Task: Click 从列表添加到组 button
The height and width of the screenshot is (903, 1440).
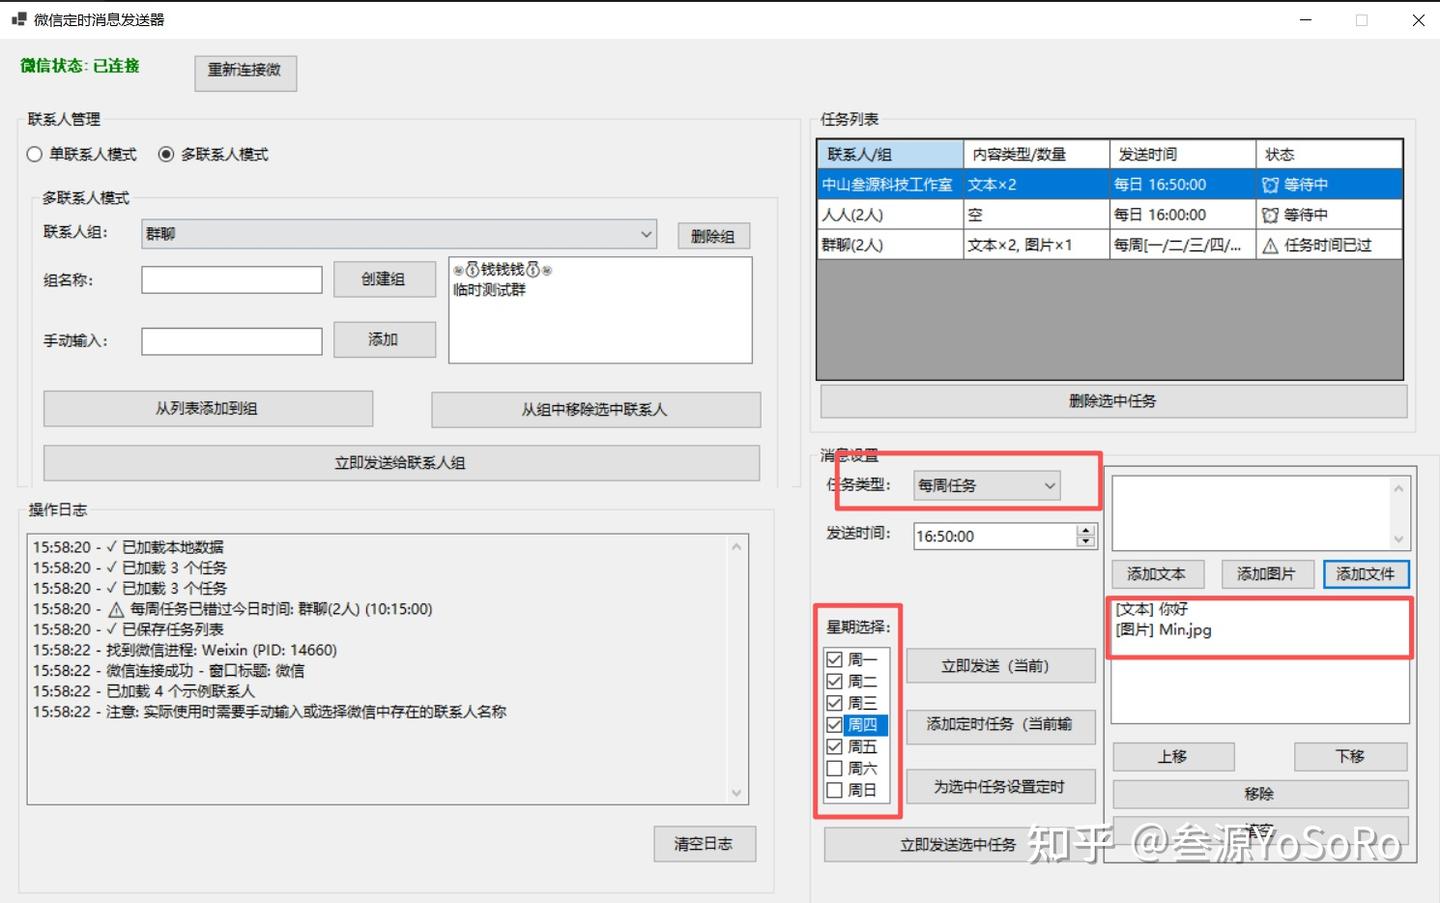Action: (208, 409)
